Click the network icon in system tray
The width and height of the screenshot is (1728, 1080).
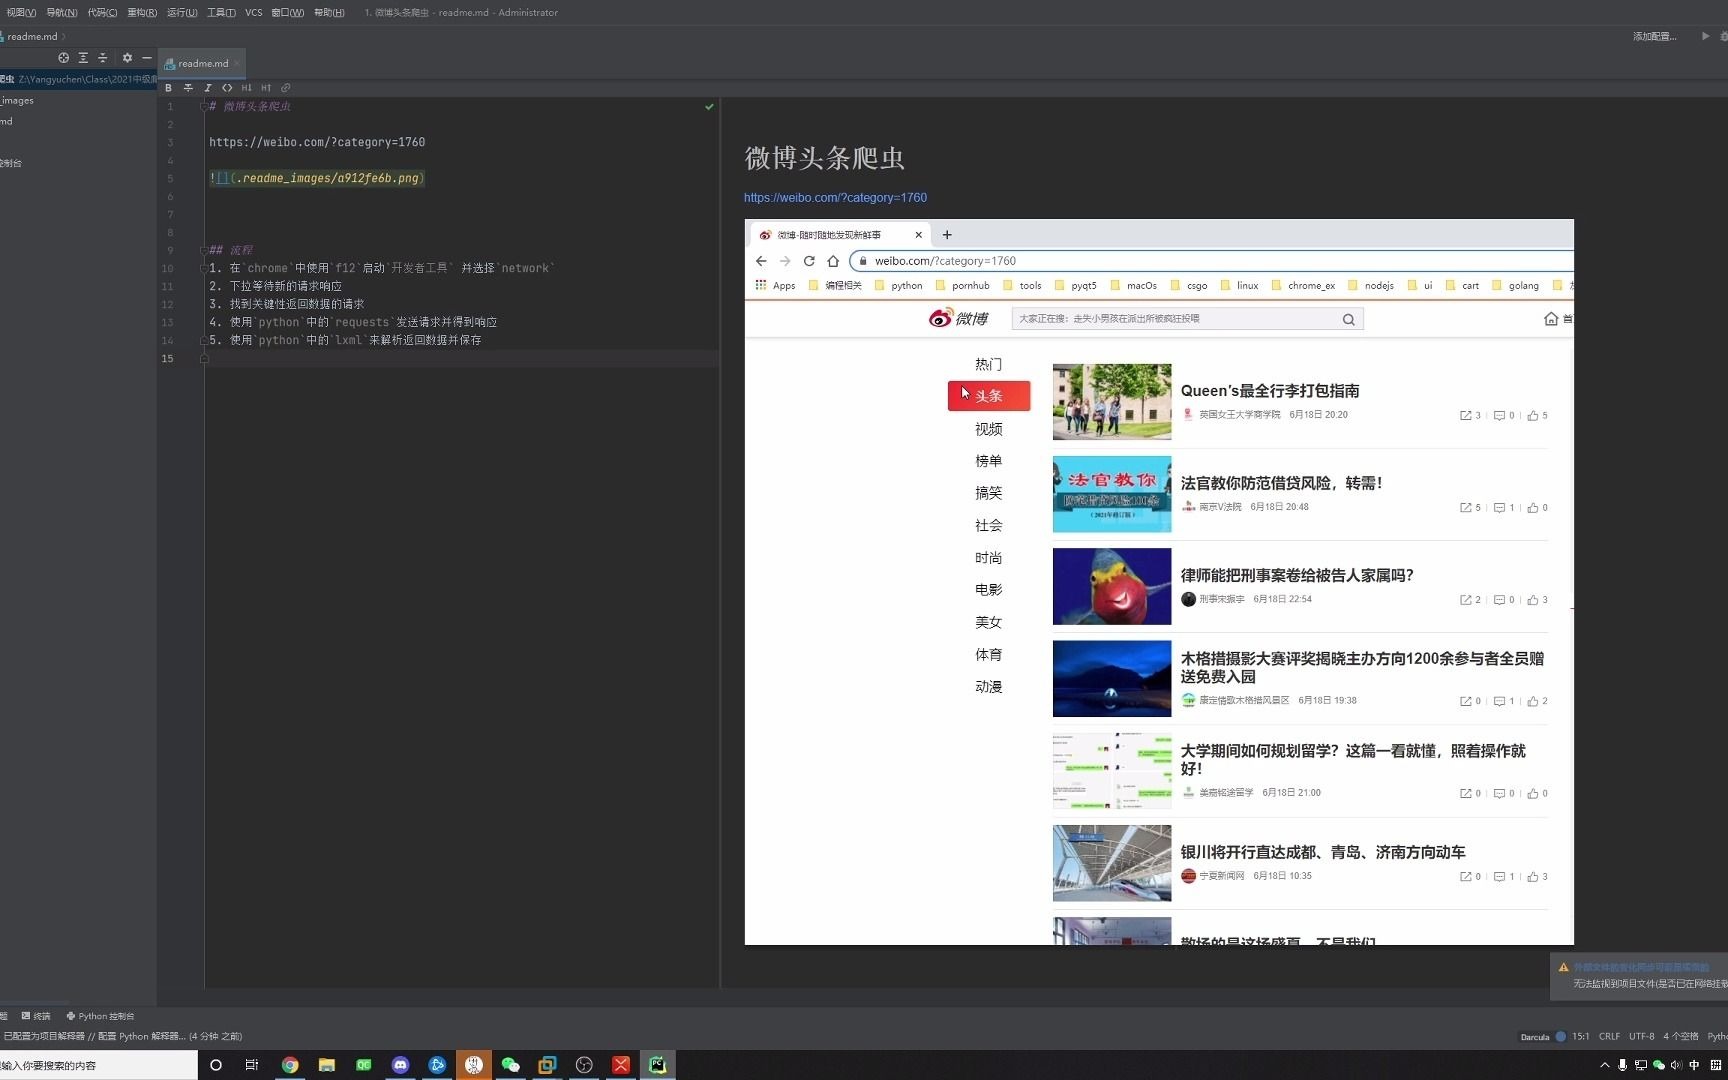coord(1640,1065)
